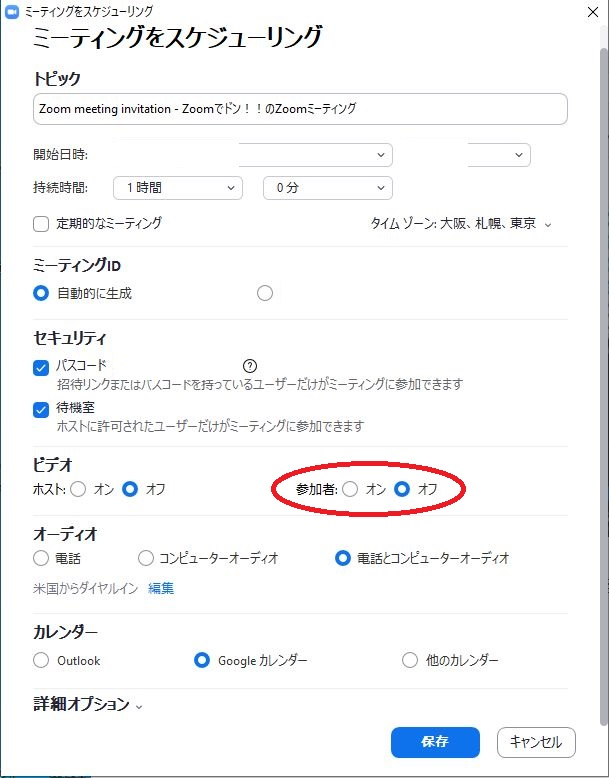Click the passcode help question mark icon

pyautogui.click(x=250, y=366)
